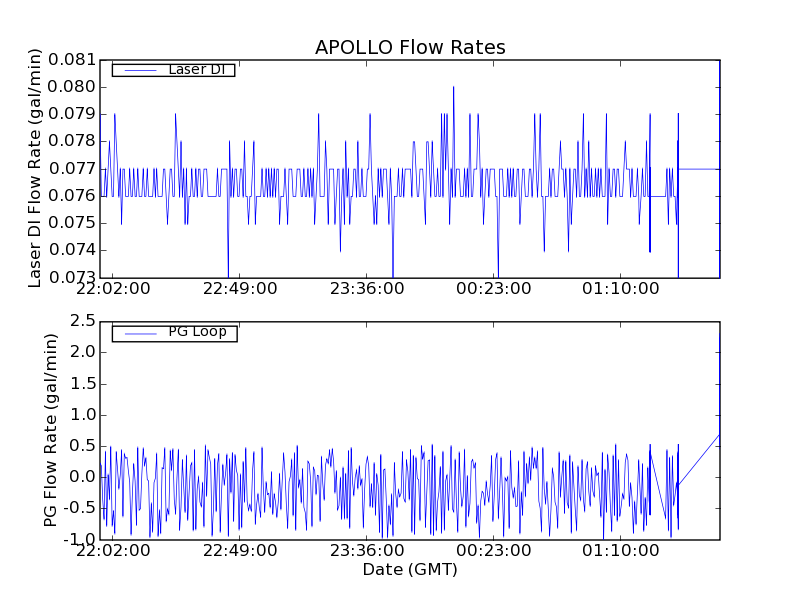800x600 pixels.
Task: Click the 0.077 y-axis tick label
Action: tap(72, 168)
